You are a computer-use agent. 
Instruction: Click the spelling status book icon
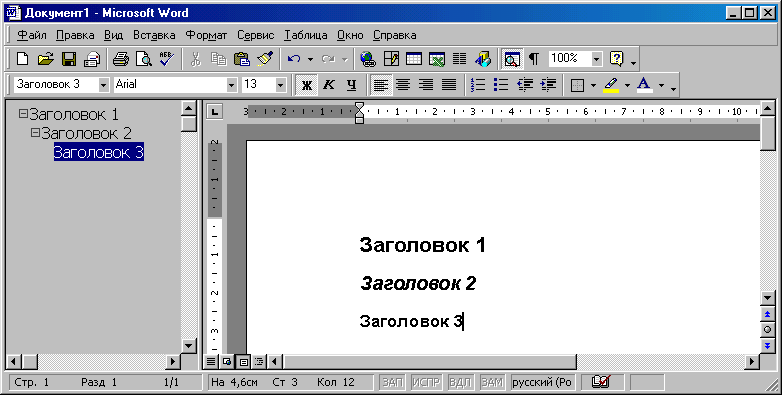click(x=601, y=382)
